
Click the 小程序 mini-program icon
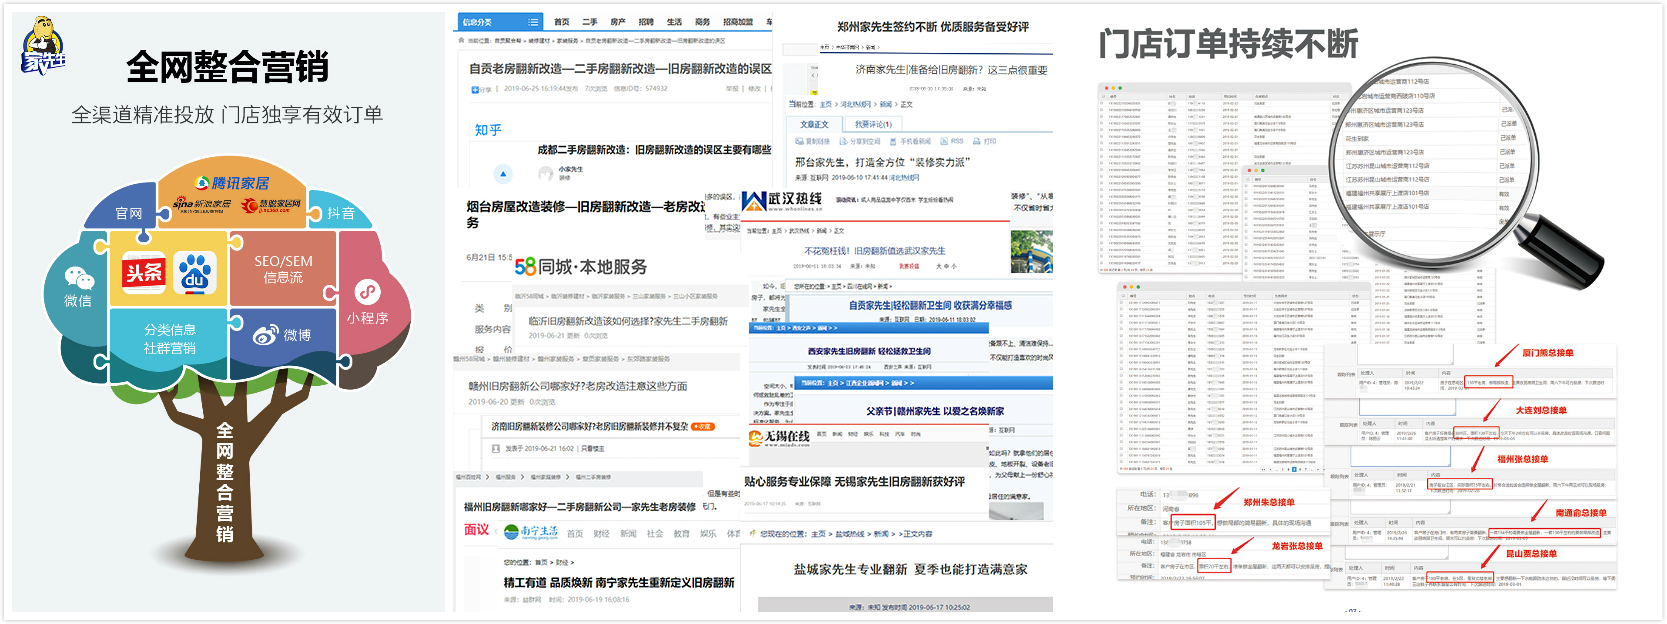coord(368,292)
